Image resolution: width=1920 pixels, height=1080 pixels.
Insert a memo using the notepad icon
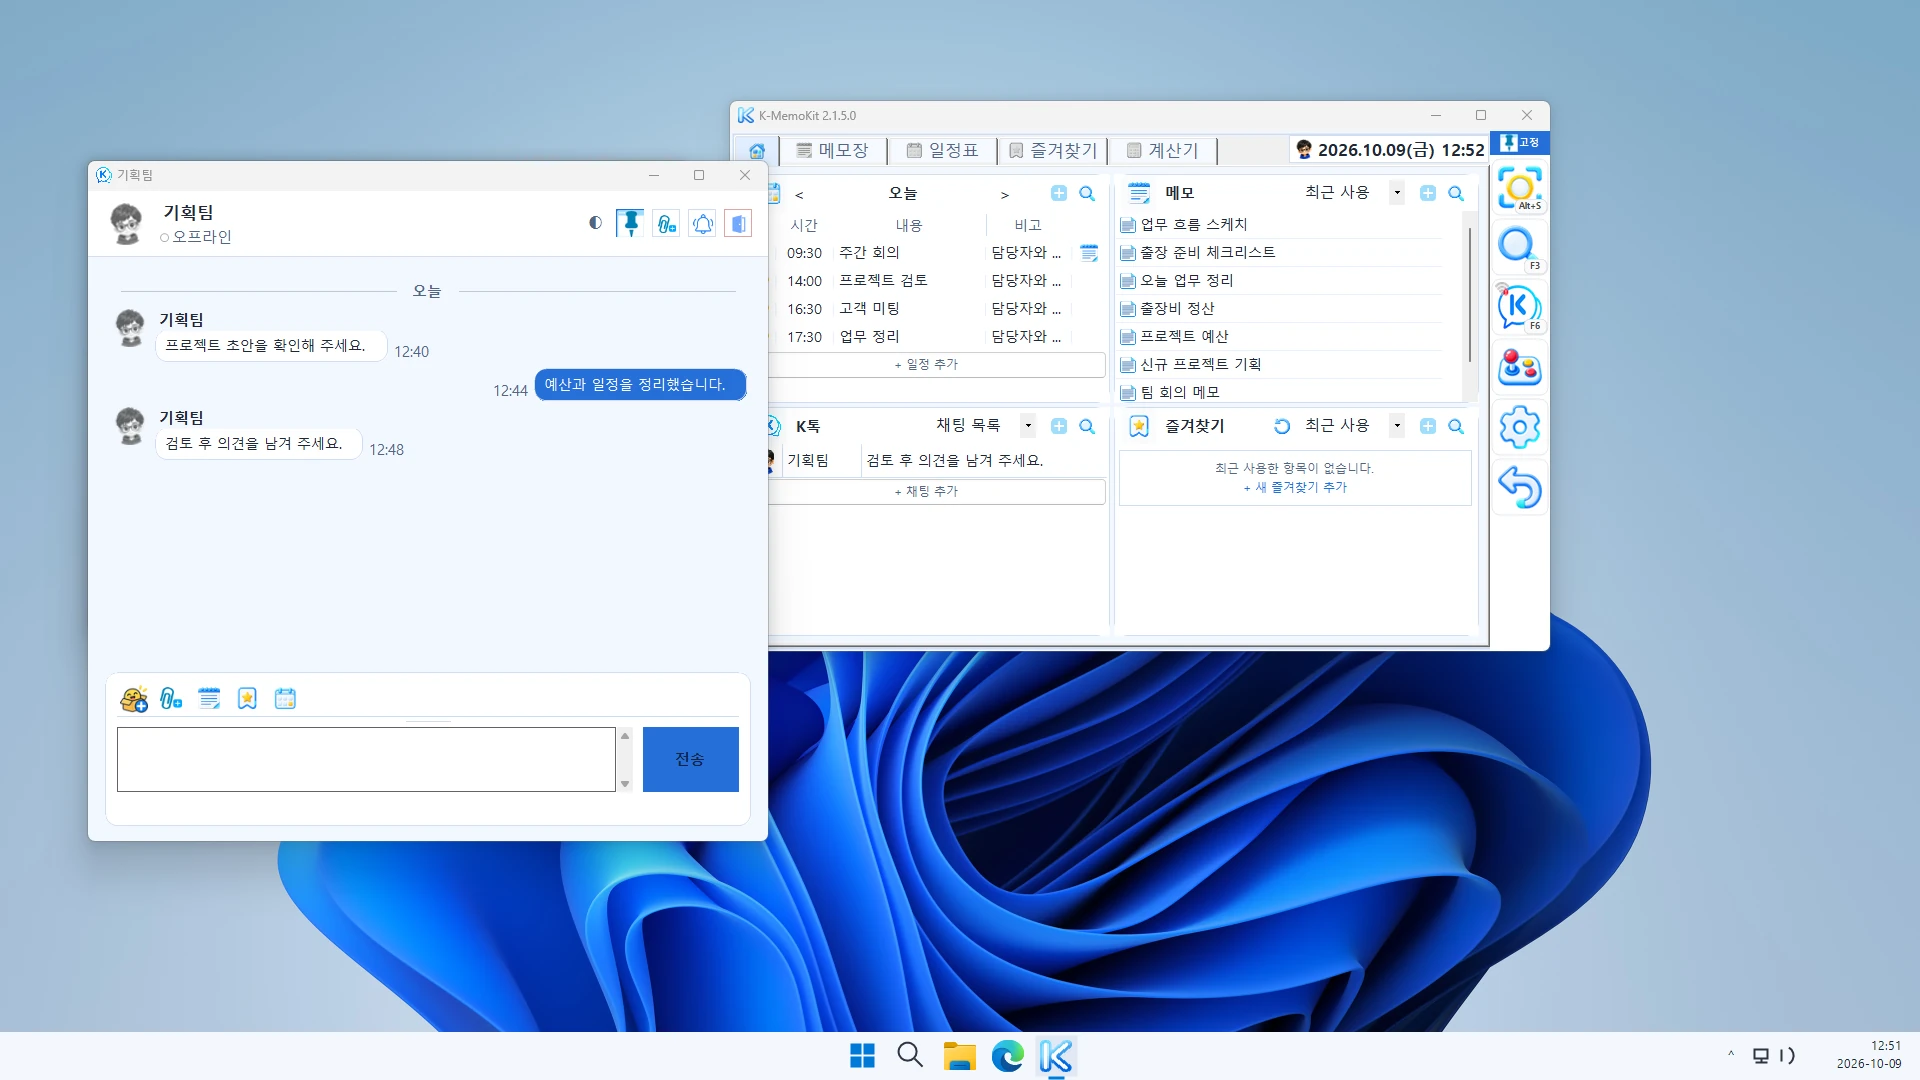point(209,699)
